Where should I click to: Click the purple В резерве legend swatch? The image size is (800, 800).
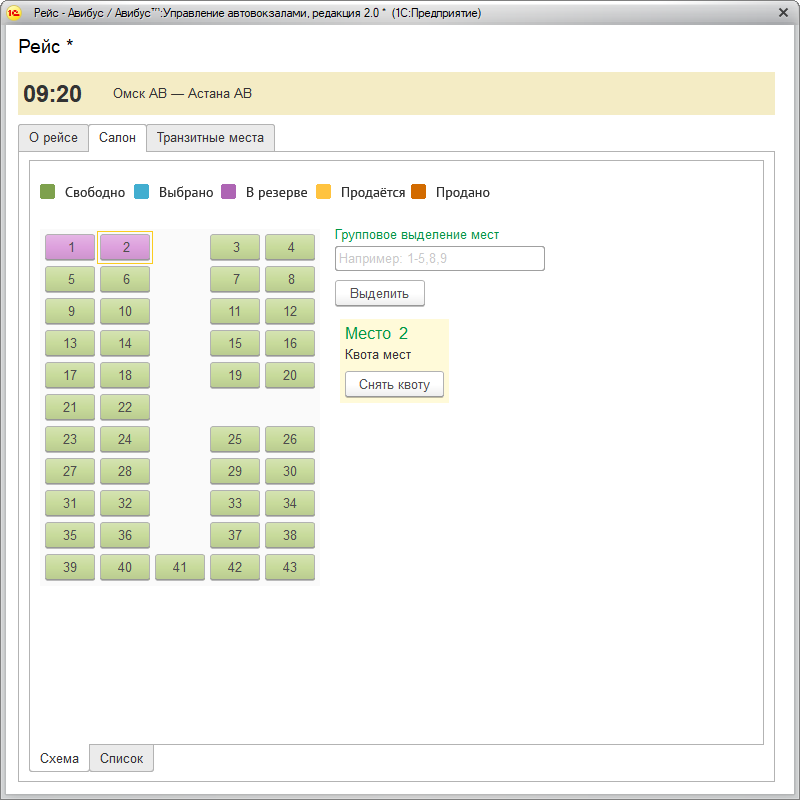click(228, 192)
